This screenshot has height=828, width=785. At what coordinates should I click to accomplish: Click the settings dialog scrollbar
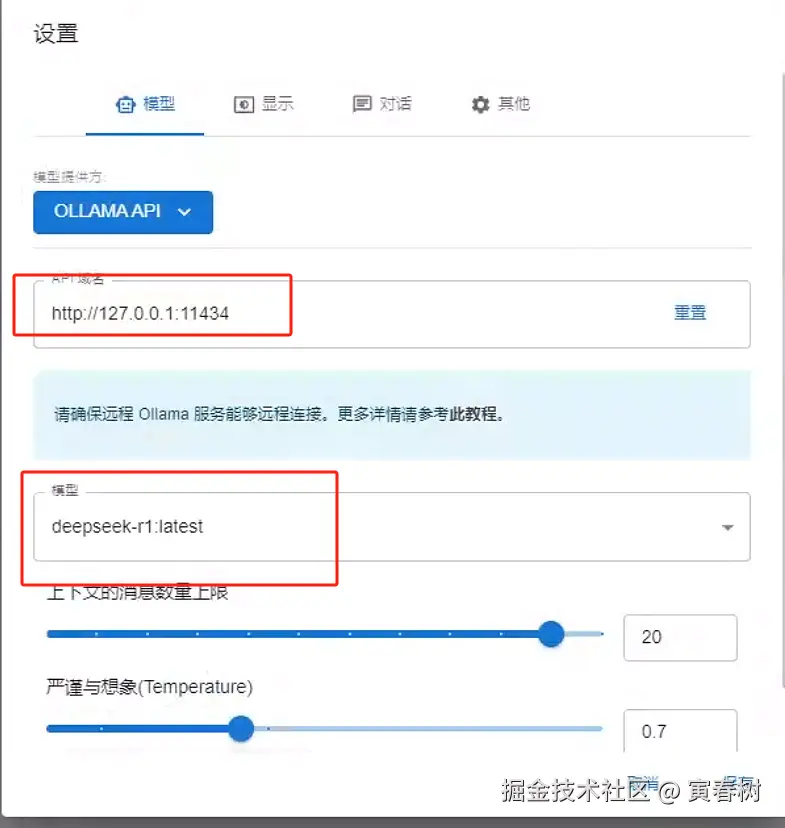click(782, 380)
